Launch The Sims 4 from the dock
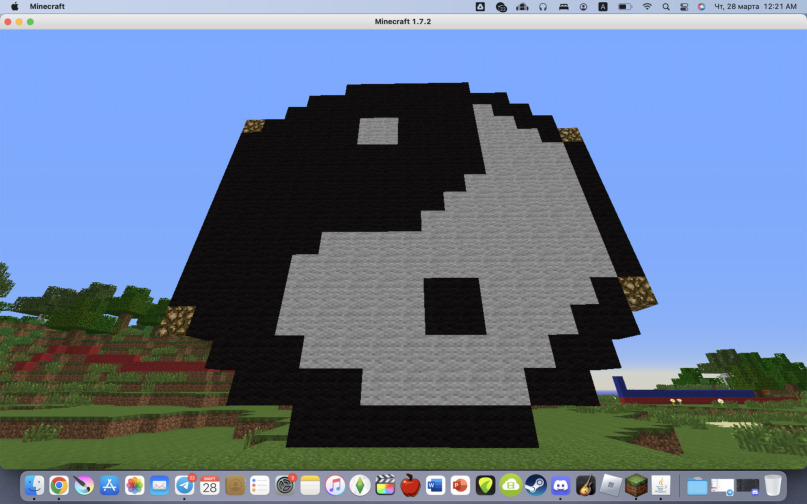Image resolution: width=807 pixels, height=504 pixels. pos(360,485)
